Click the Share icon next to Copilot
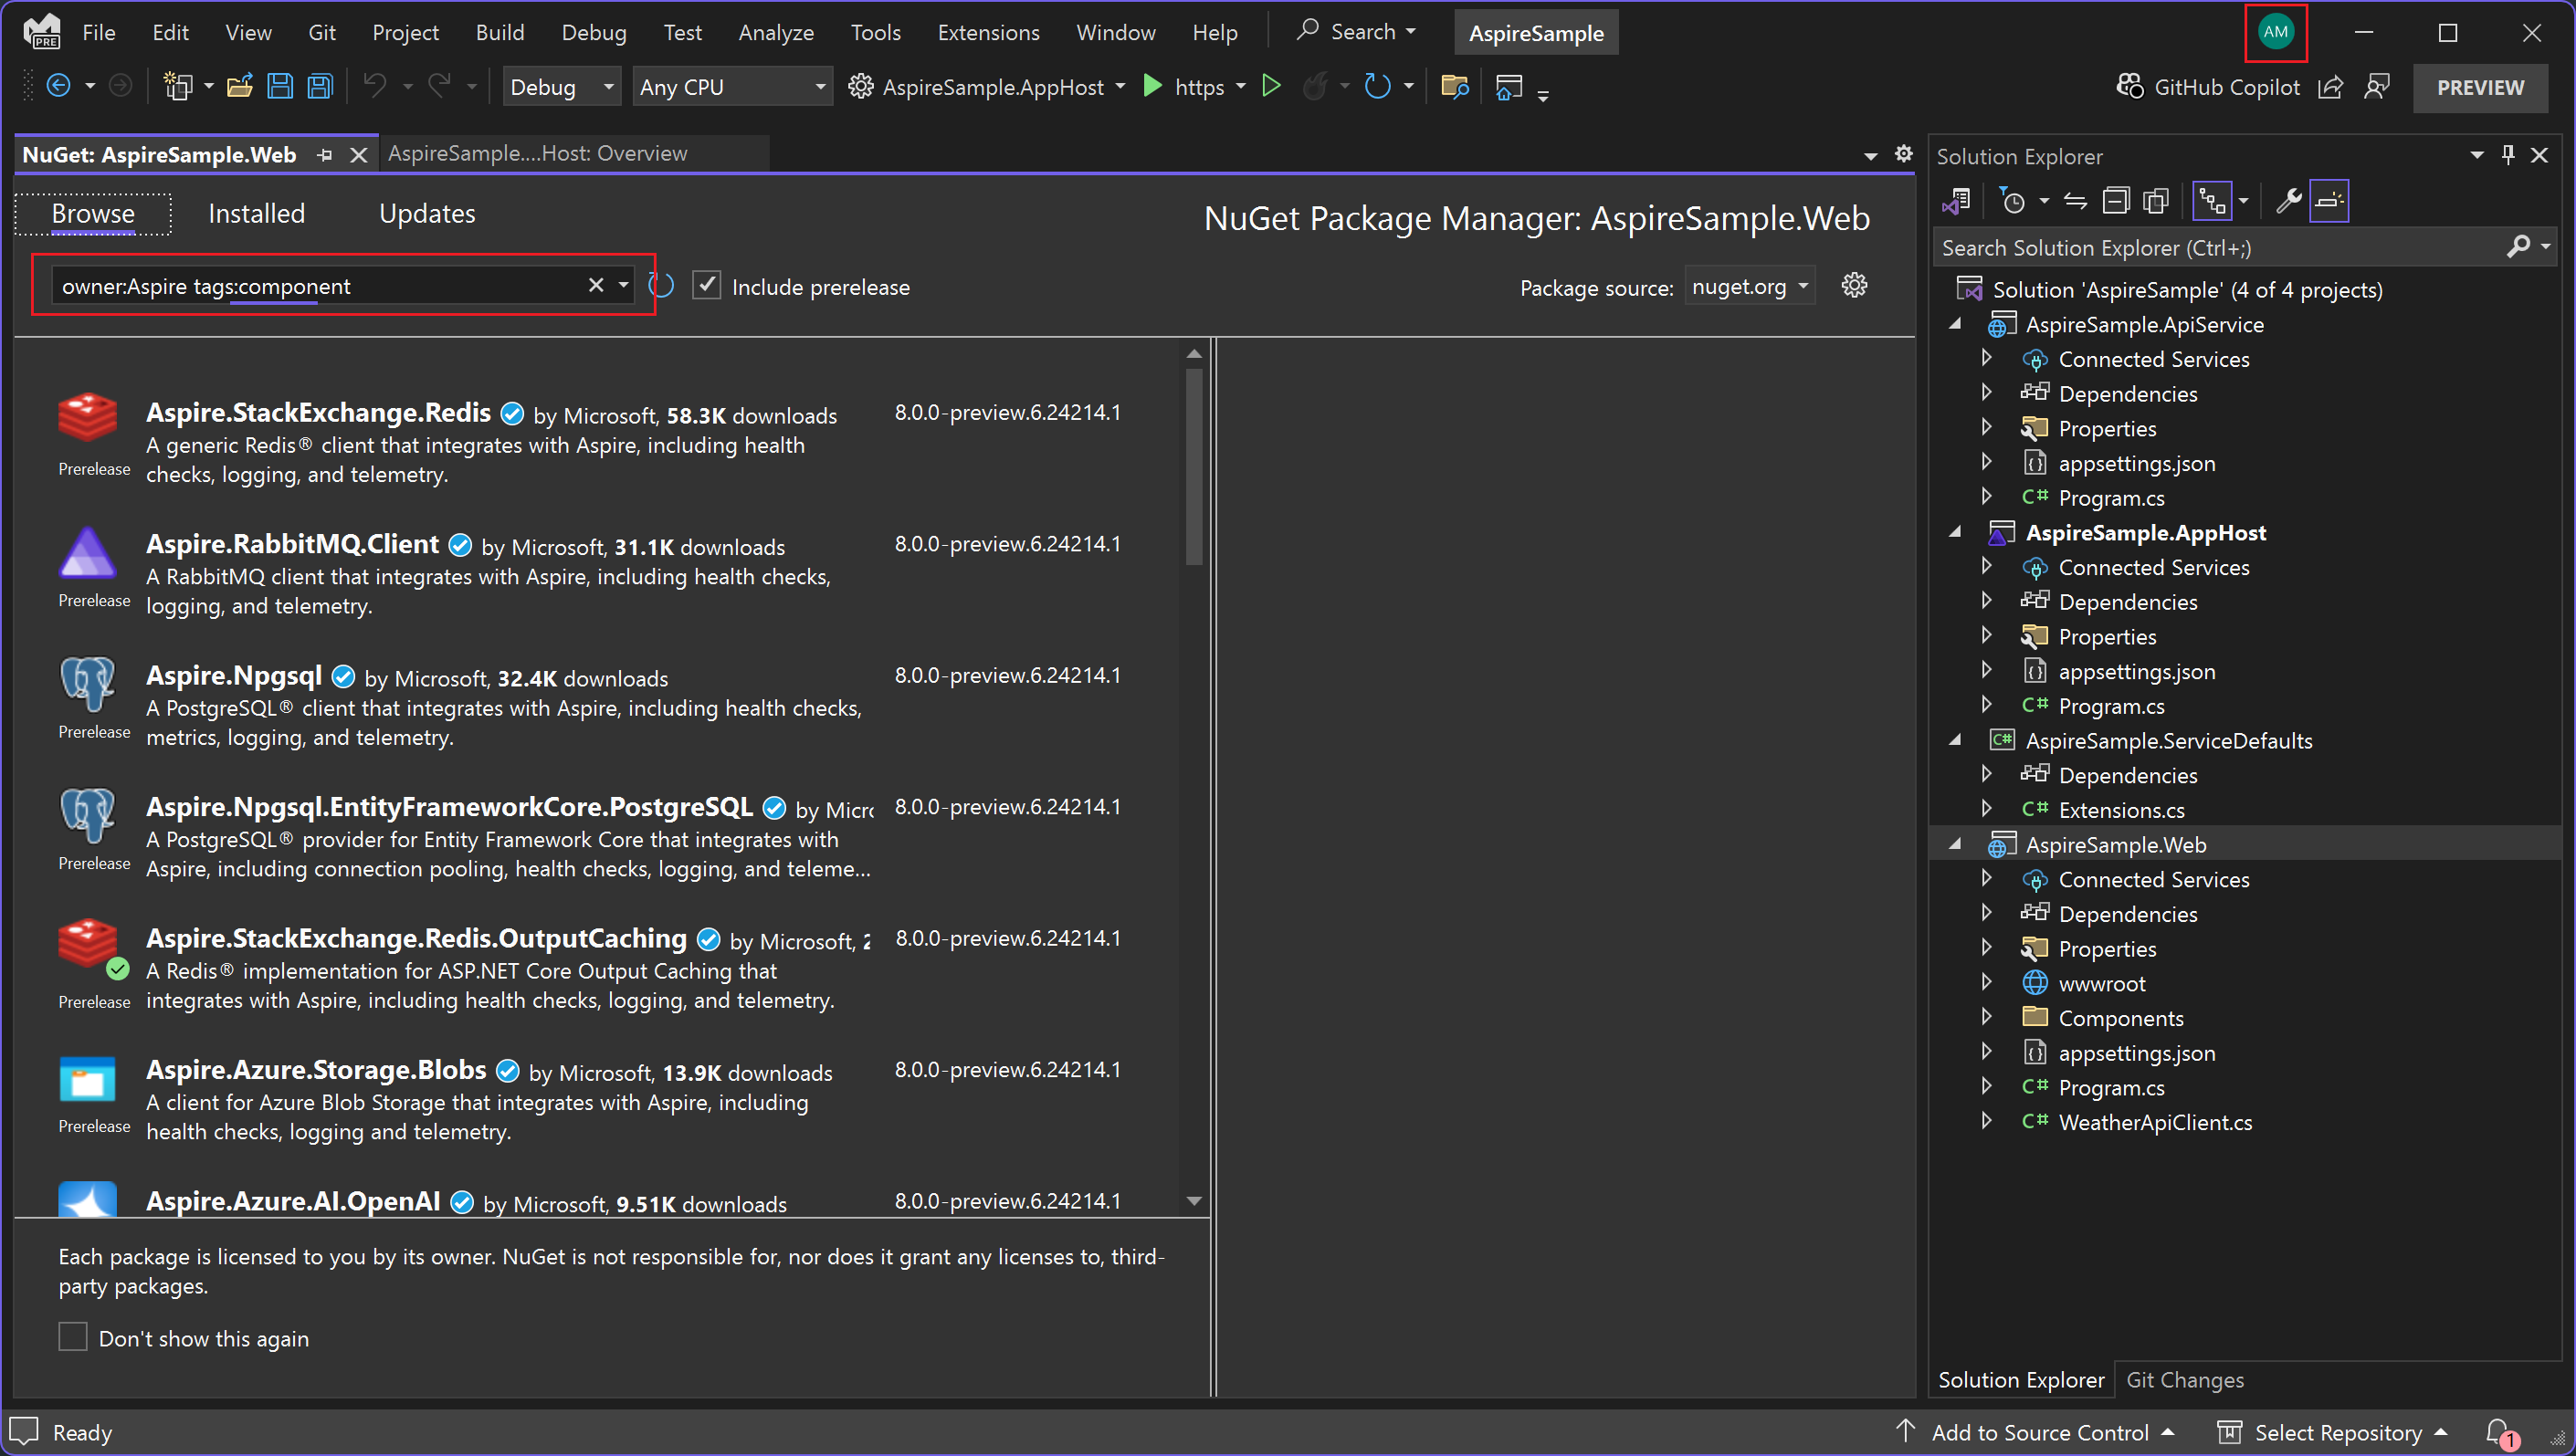This screenshot has height=1456, width=2576. coord(2331,87)
